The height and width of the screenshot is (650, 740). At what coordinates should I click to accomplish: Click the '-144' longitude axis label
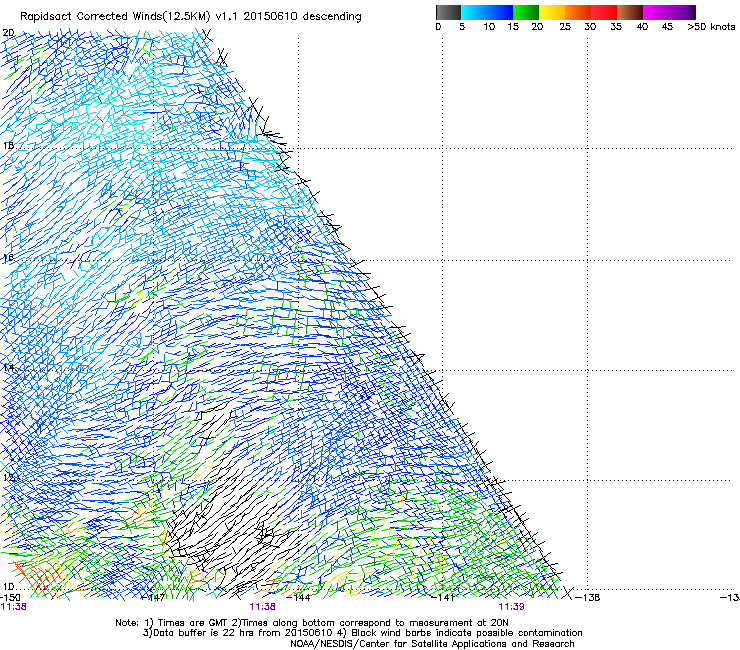299,598
